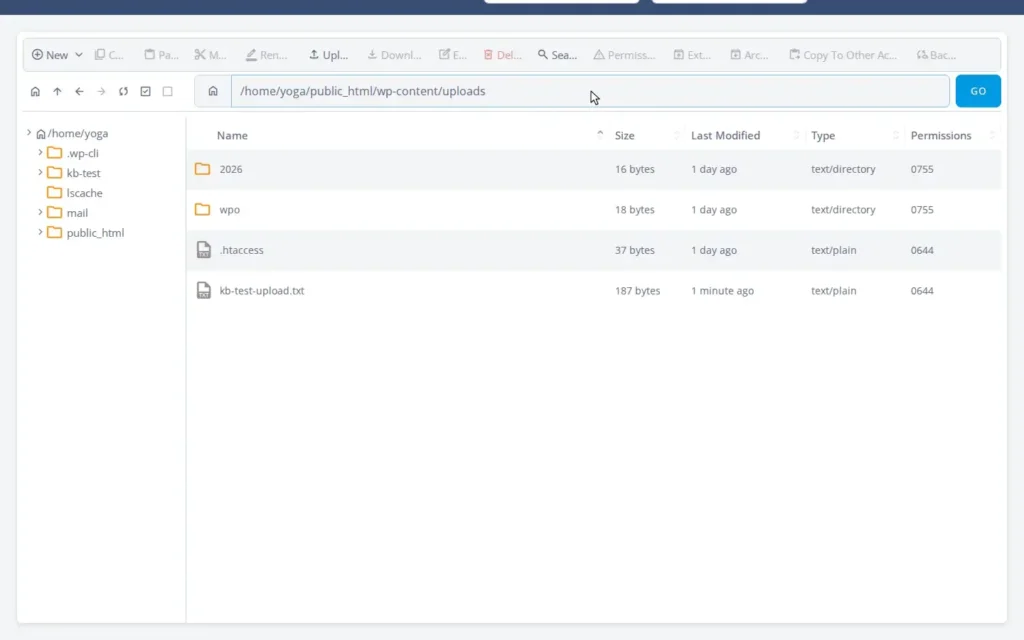Click the Move scissors icon
This screenshot has height=640, width=1024.
click(x=200, y=55)
